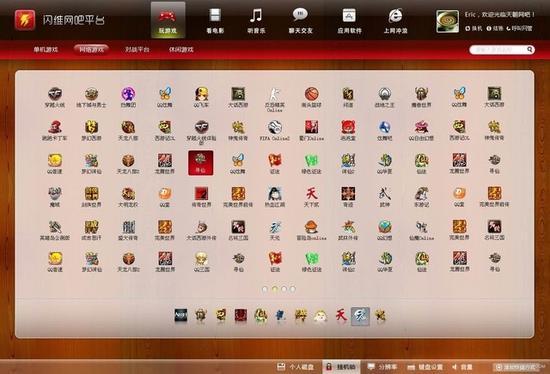Toggle the 挂机锁 lock in bottom bar
550x374 pixels.
tap(341, 367)
